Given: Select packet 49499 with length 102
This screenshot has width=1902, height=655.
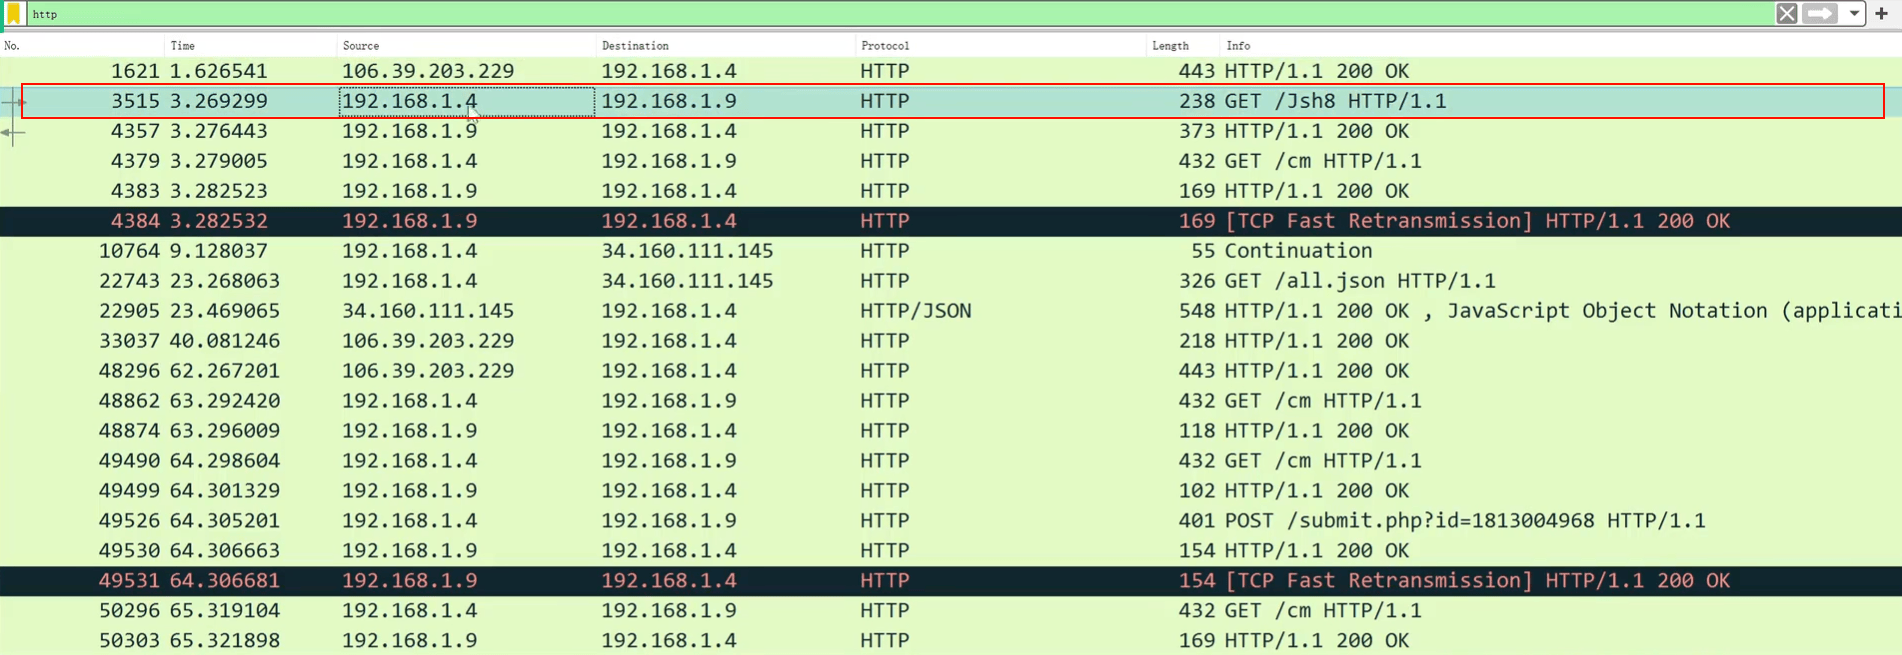Looking at the screenshot, I should [951, 491].
